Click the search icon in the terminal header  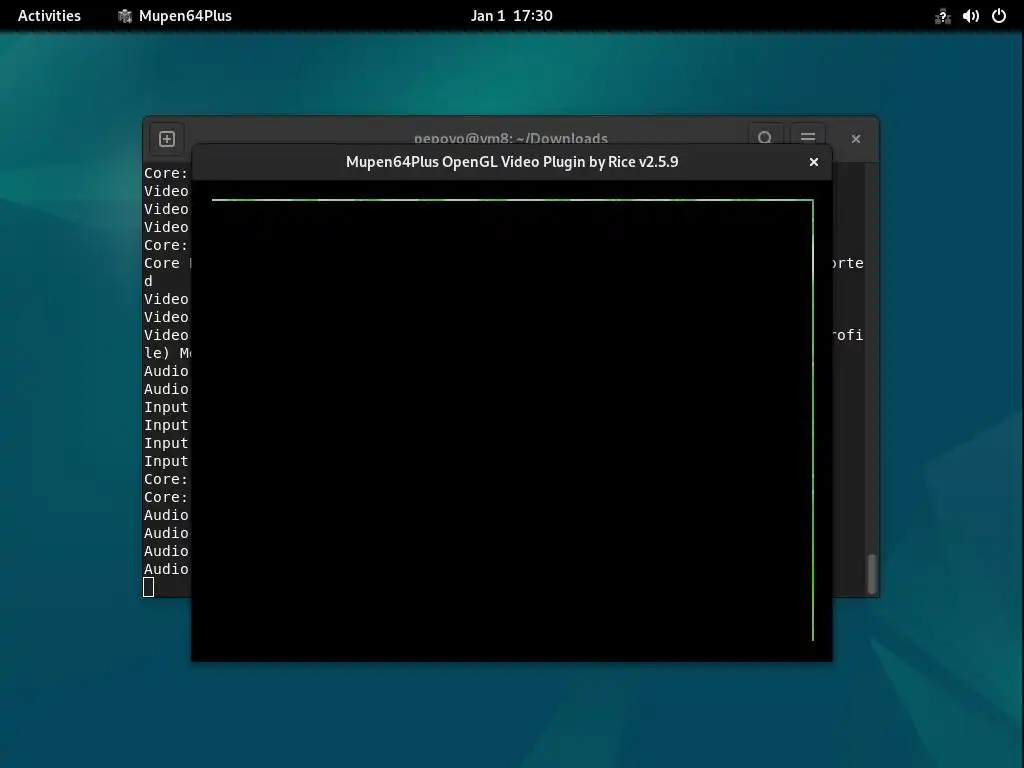click(x=765, y=137)
